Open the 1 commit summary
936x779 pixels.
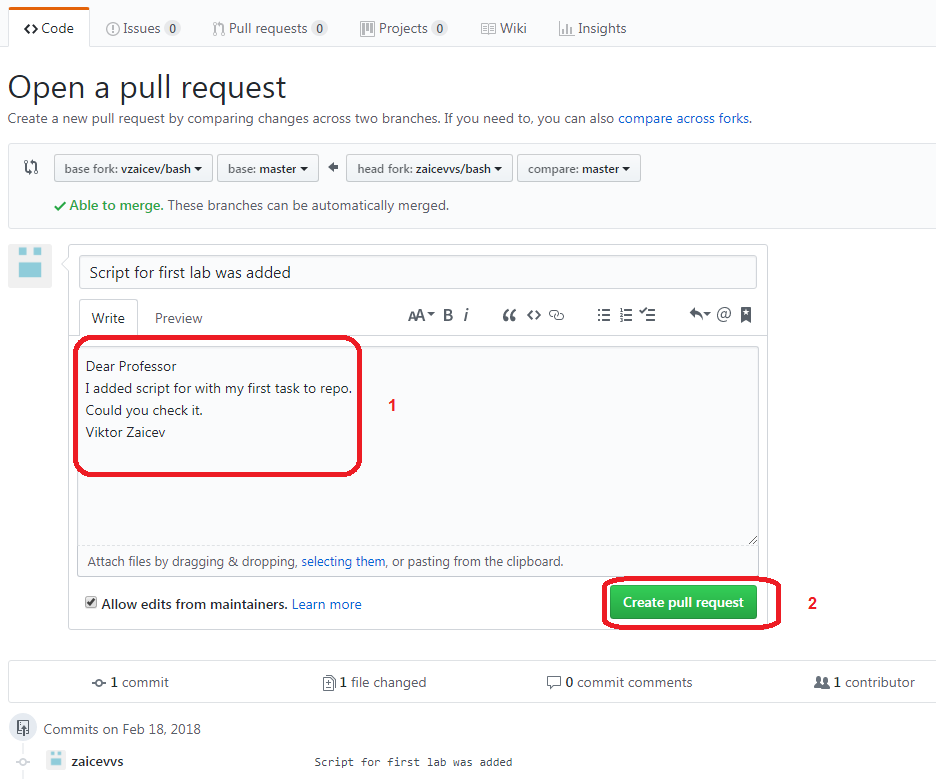click(130, 682)
